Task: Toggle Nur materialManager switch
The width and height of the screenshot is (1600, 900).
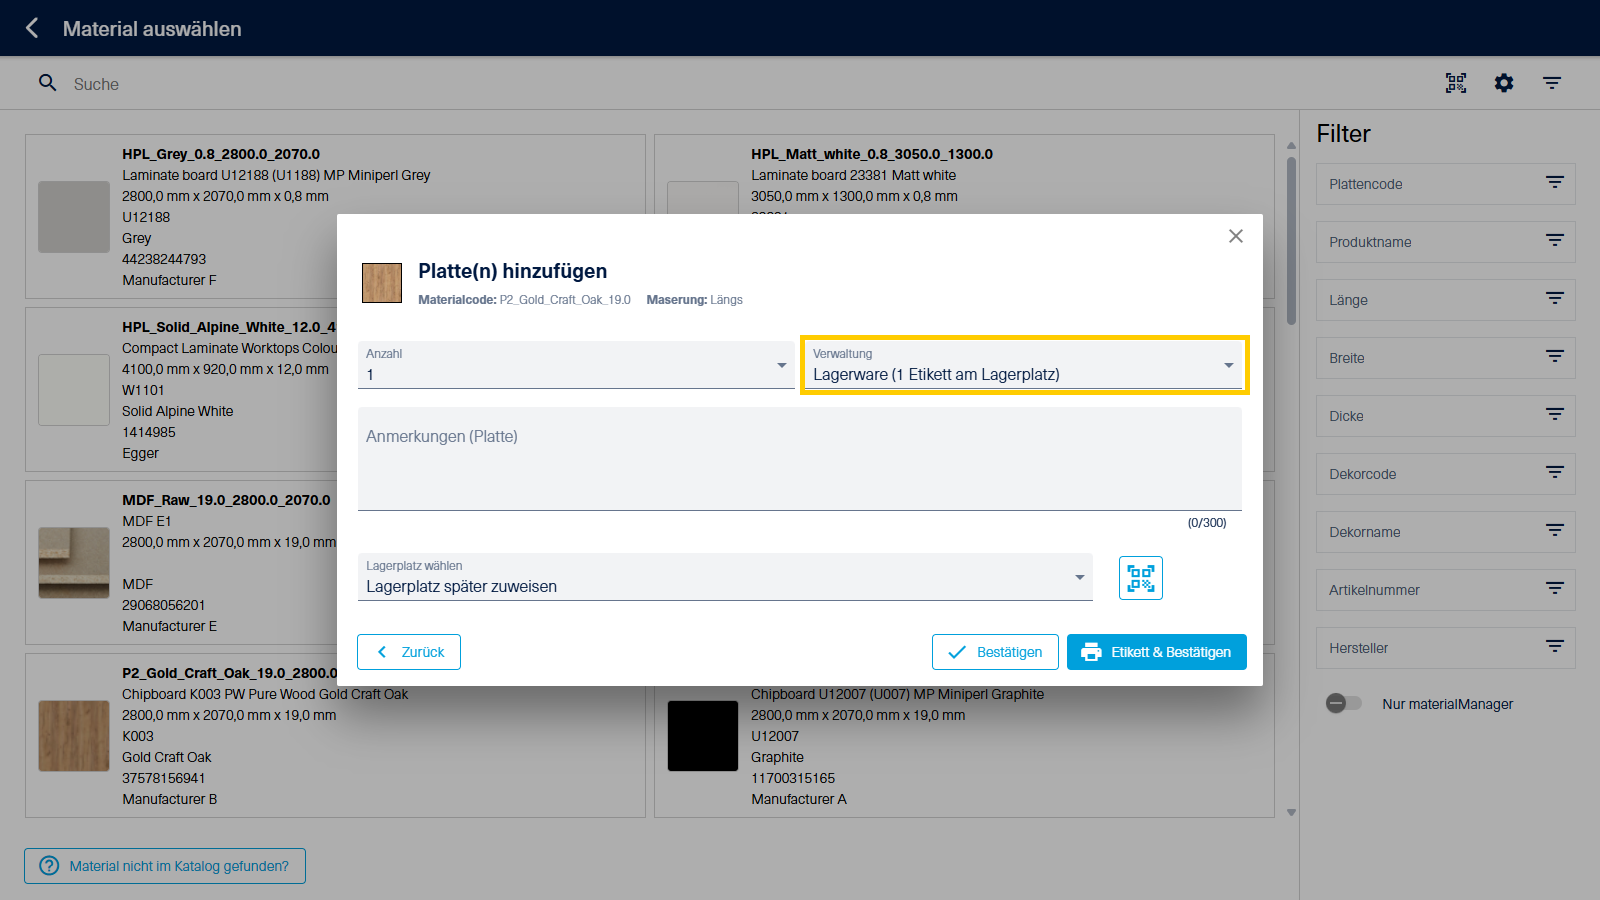Action: tap(1344, 703)
